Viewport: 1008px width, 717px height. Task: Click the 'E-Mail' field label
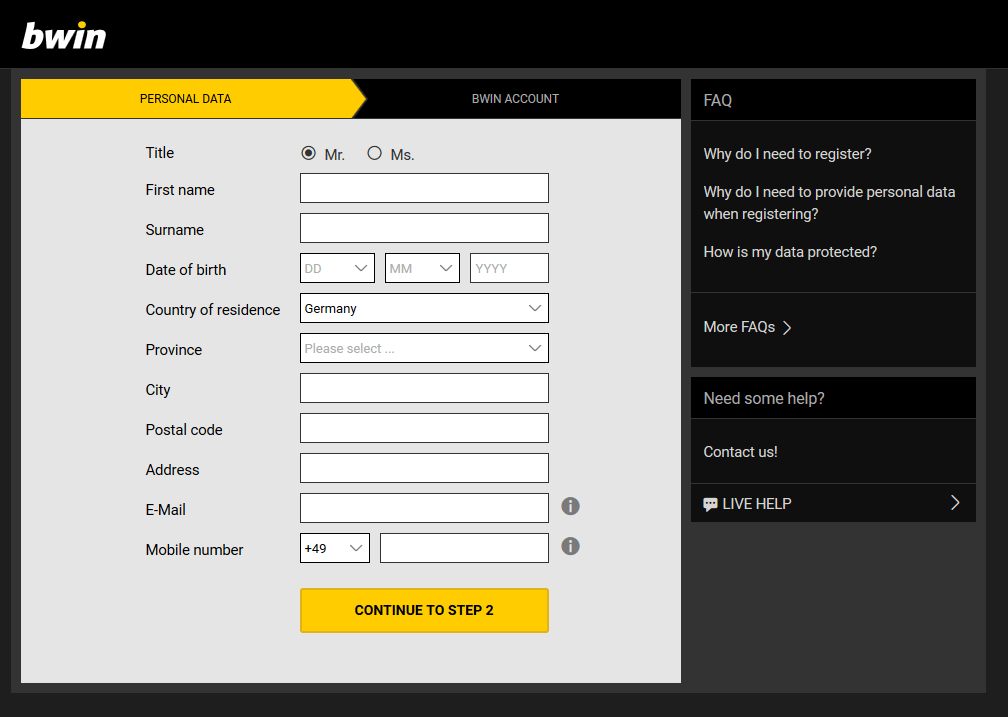[x=165, y=509]
